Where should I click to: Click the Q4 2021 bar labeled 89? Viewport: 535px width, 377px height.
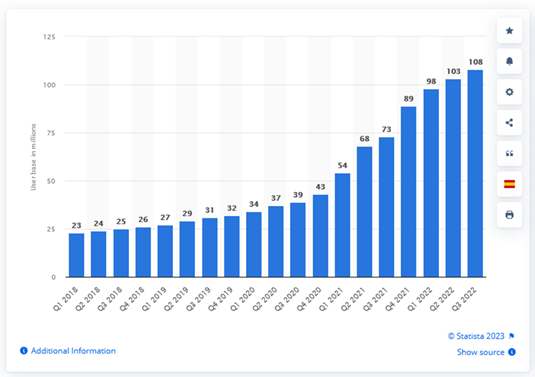[409, 192]
